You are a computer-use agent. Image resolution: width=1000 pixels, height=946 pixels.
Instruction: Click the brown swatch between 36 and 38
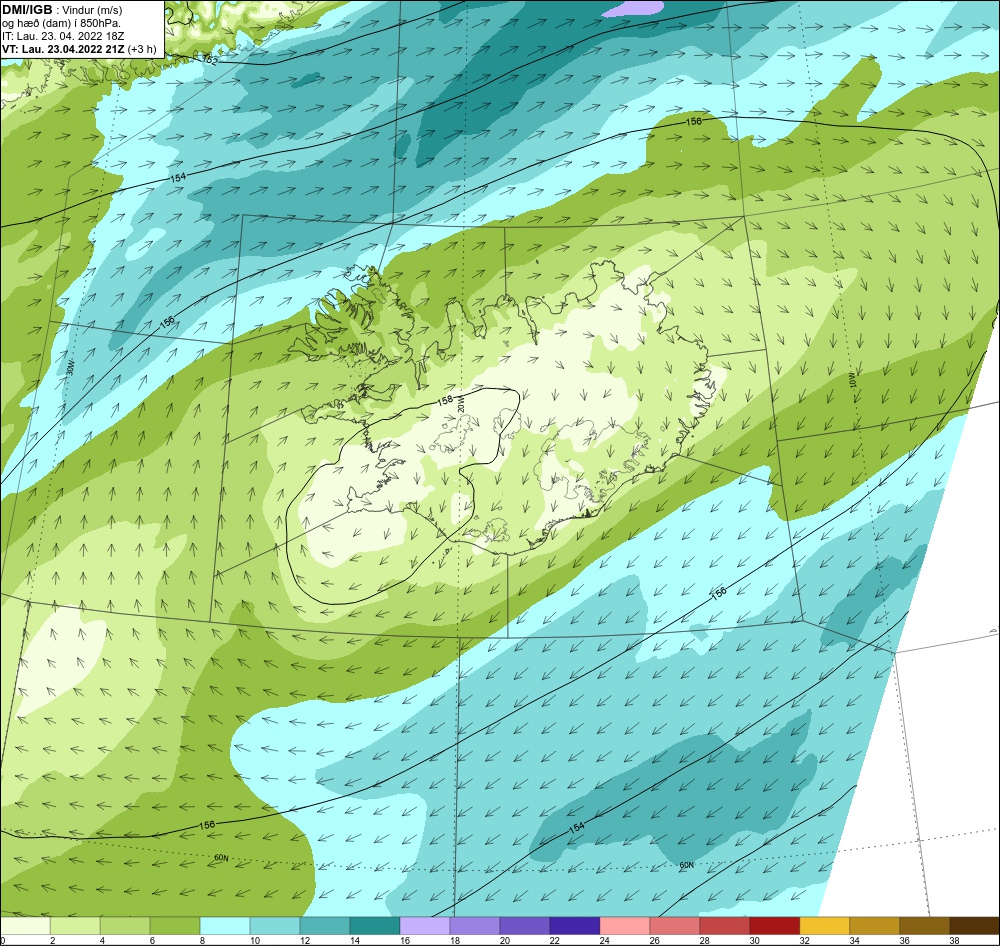tap(924, 926)
